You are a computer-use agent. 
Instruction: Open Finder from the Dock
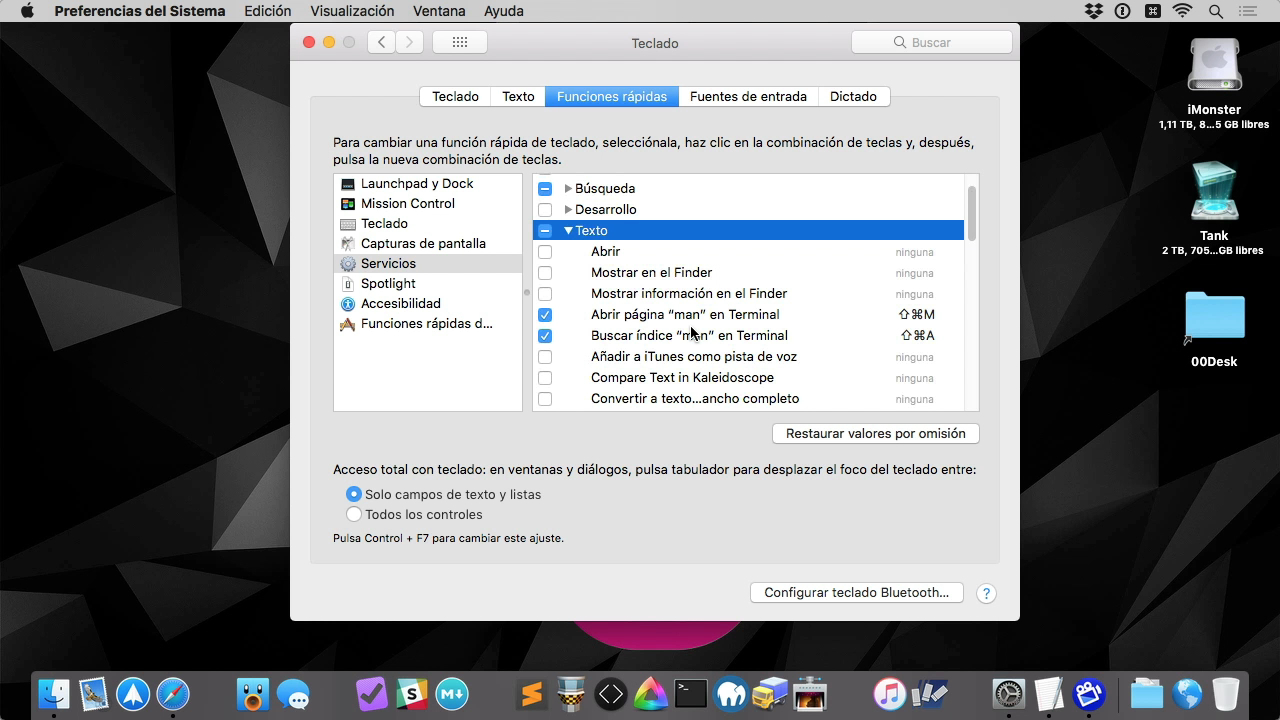click(54, 693)
